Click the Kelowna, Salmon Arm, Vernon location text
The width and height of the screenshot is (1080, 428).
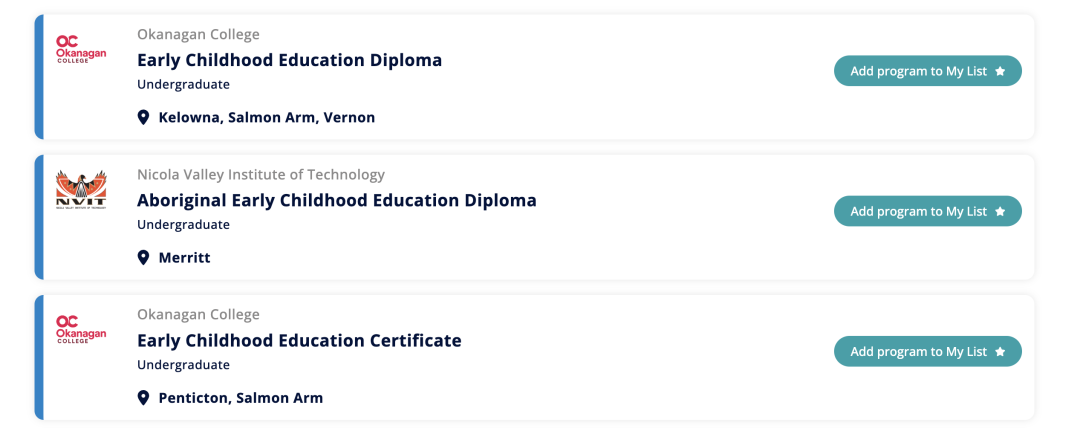[x=267, y=117]
